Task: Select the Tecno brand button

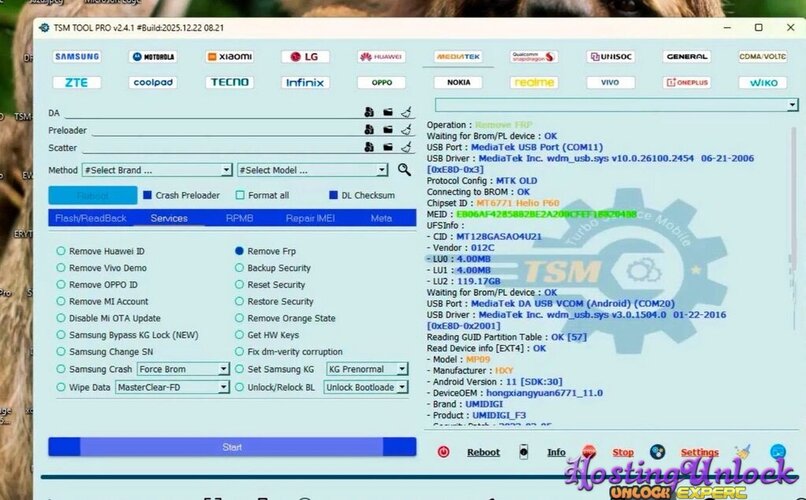Action: click(x=229, y=82)
